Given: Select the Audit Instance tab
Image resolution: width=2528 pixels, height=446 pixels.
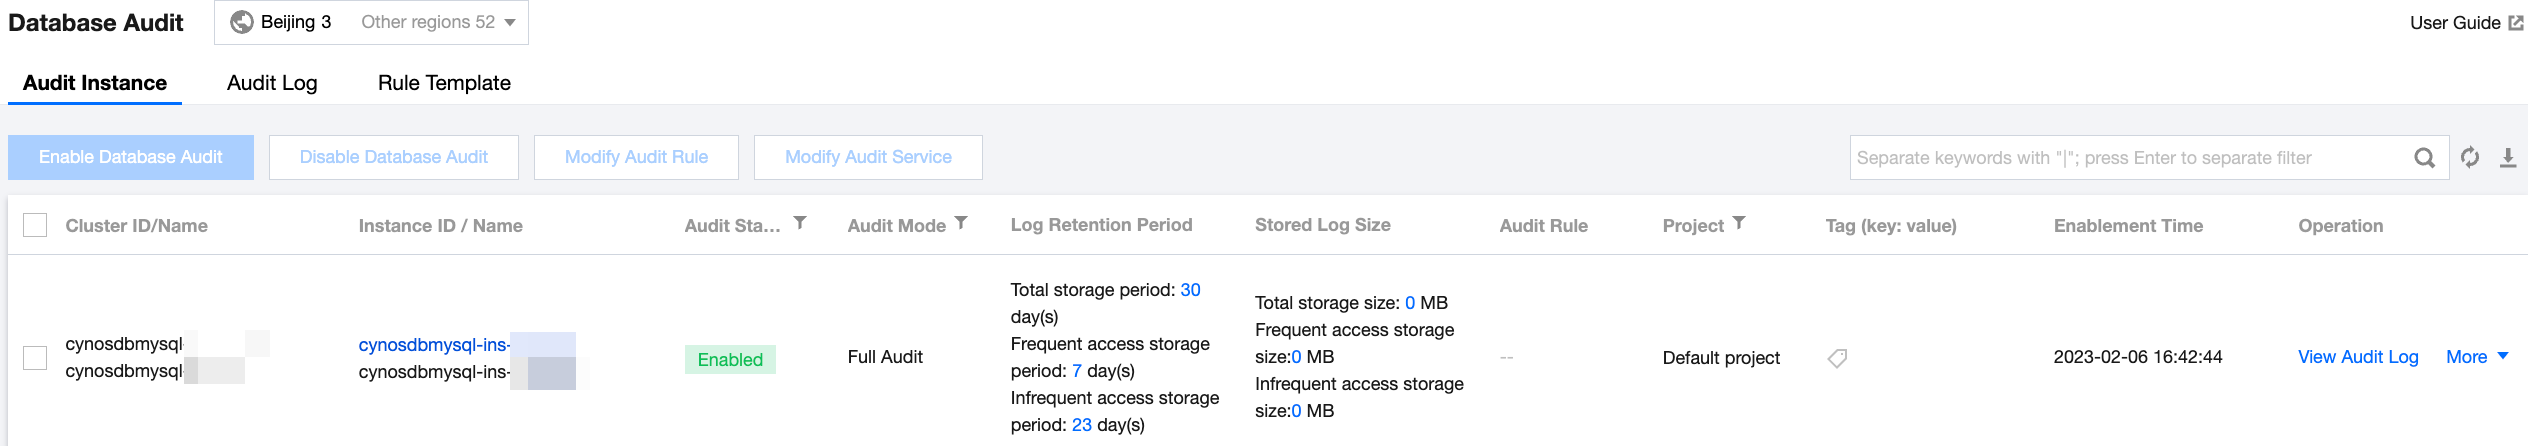Looking at the screenshot, I should 95,83.
